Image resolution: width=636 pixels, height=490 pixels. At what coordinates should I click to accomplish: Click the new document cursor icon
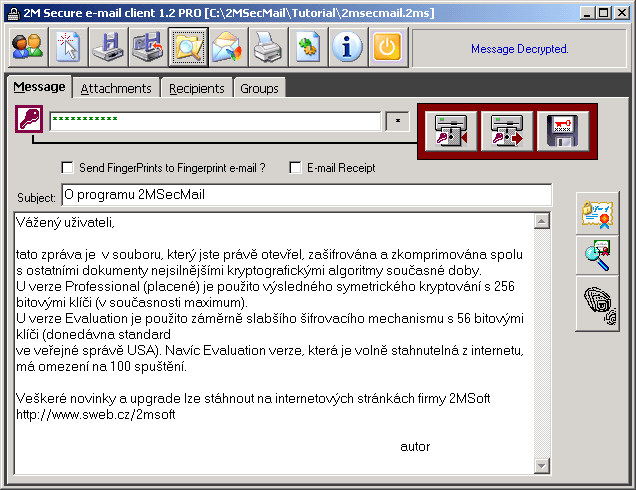pos(68,47)
